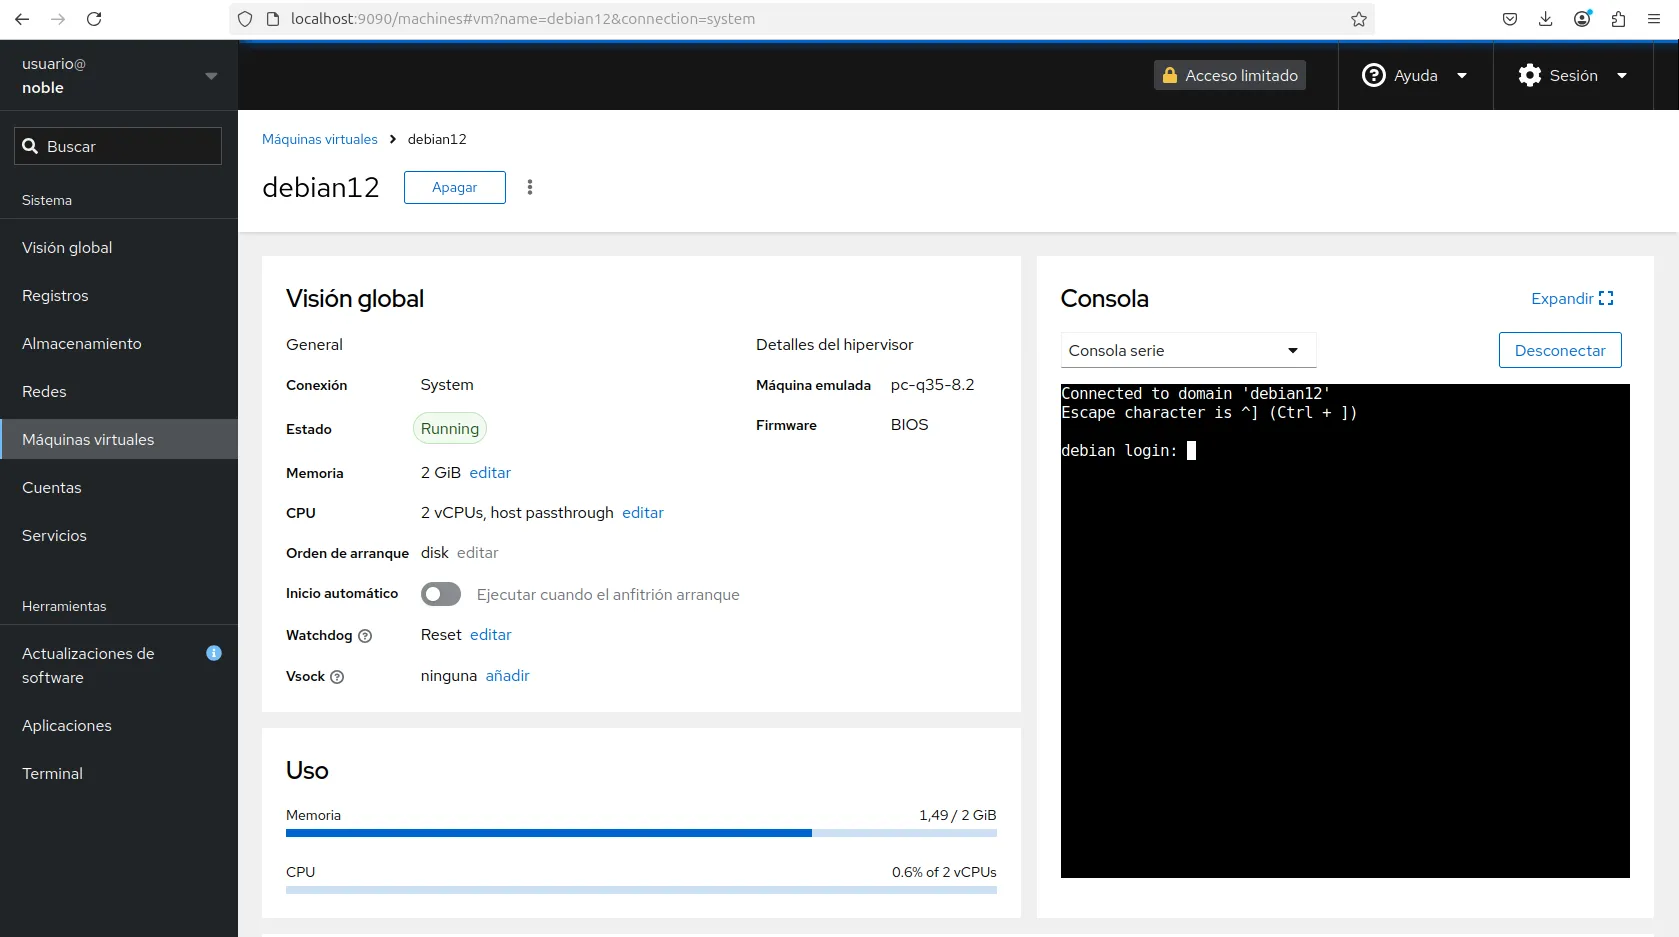Click the Vsock help question icon

coord(337,677)
